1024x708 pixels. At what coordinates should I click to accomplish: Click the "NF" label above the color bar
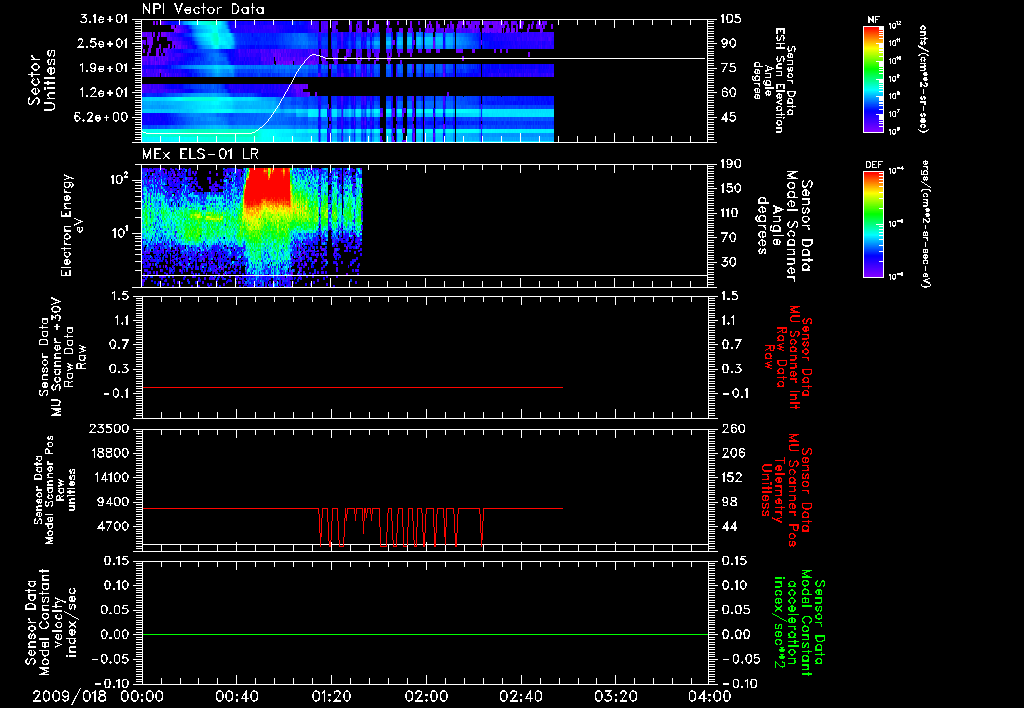(x=873, y=20)
